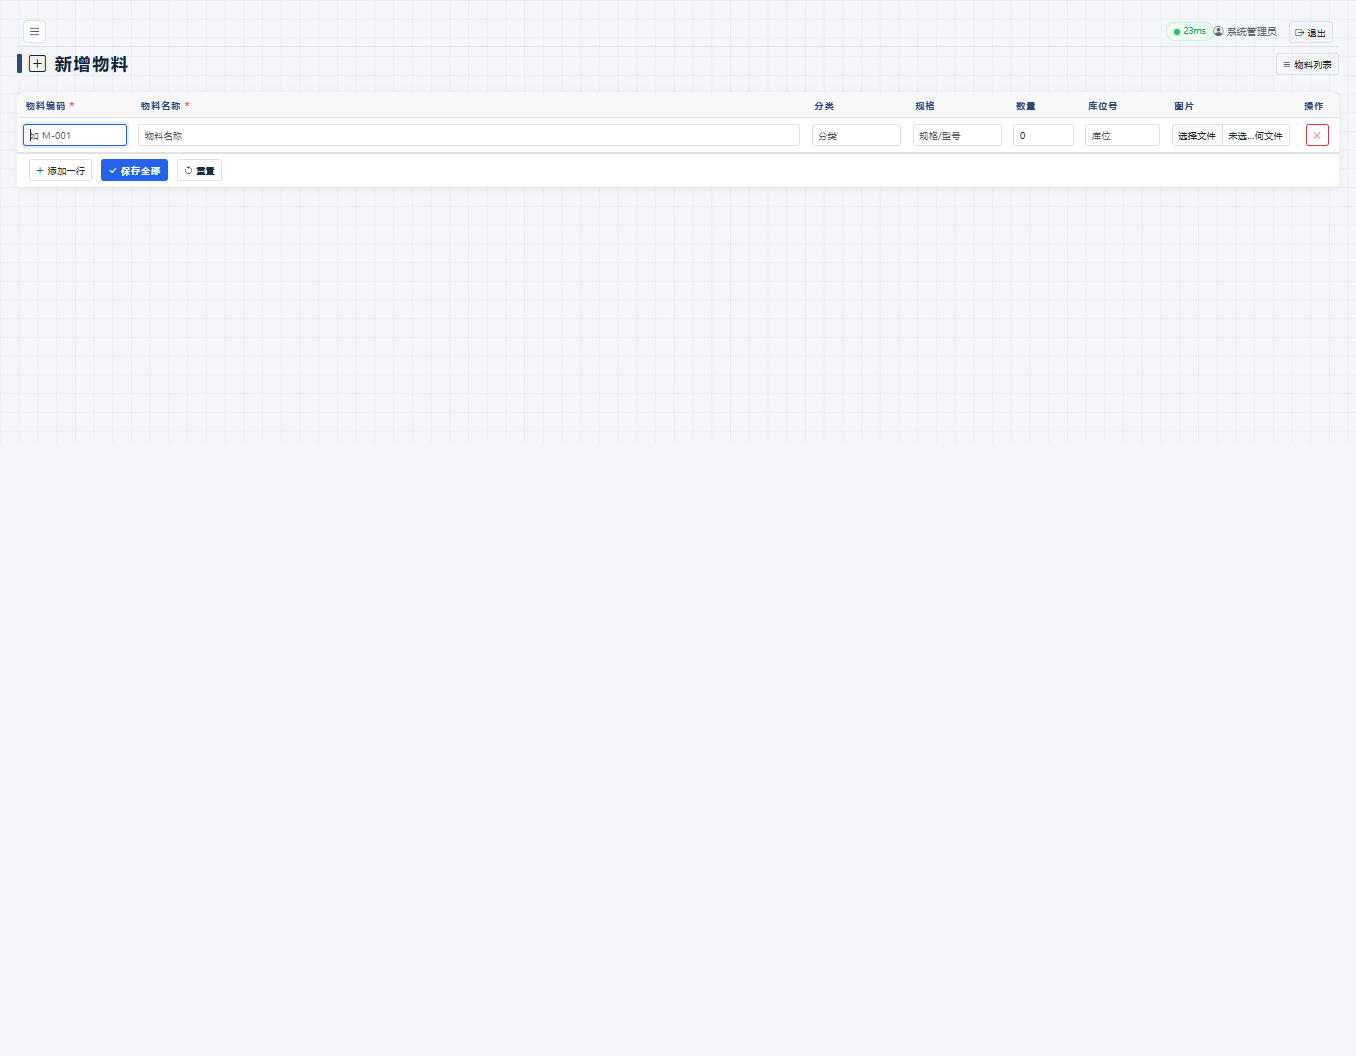The height and width of the screenshot is (1056, 1356).
Task: Click the 规格 column header
Action: click(x=925, y=106)
